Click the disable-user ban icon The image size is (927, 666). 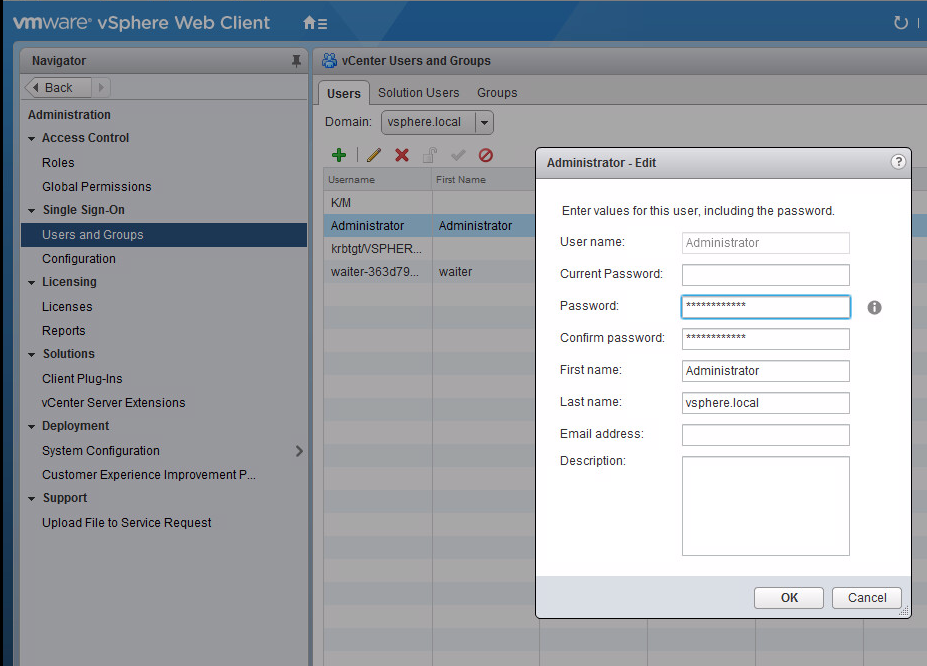(485, 155)
